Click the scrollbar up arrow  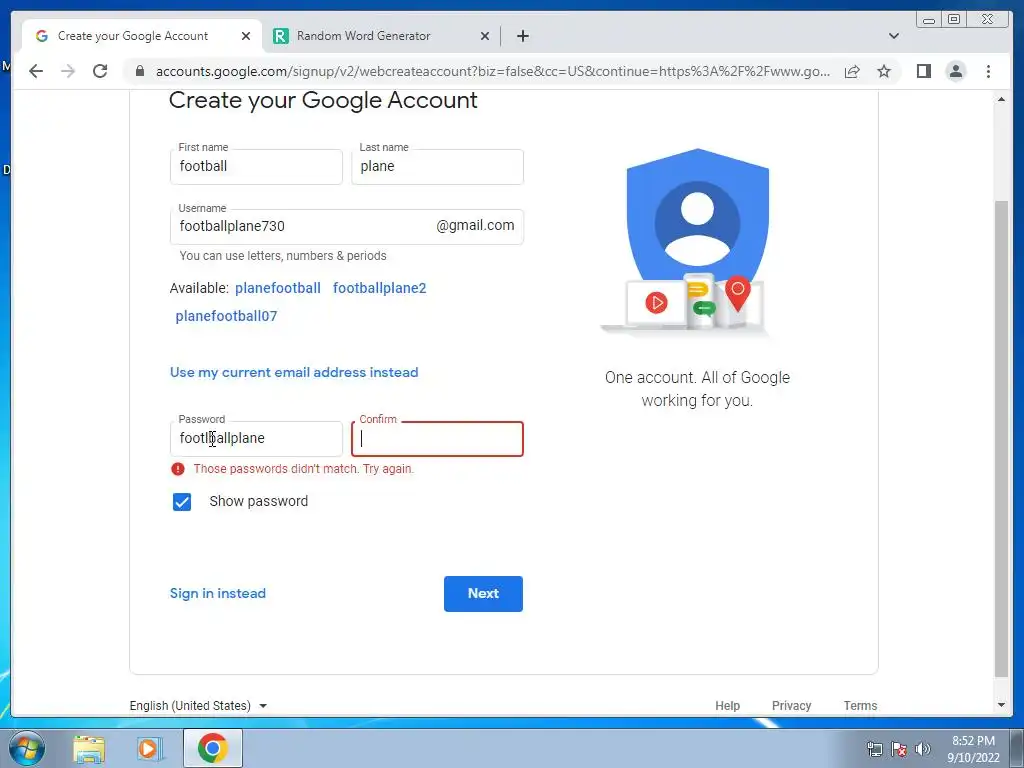[x=1001, y=99]
